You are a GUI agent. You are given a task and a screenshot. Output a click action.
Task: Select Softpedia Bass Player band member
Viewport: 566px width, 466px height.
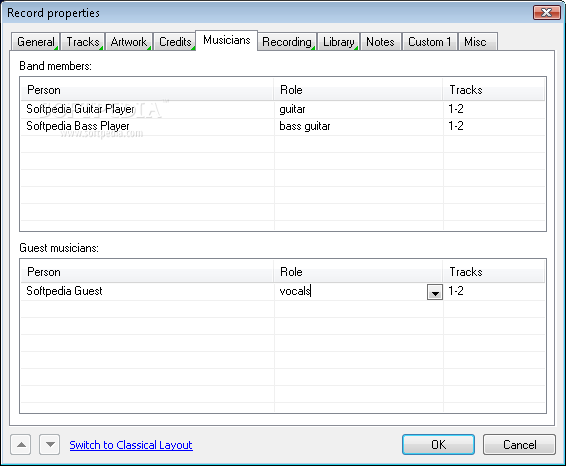pyautogui.click(x=78, y=126)
